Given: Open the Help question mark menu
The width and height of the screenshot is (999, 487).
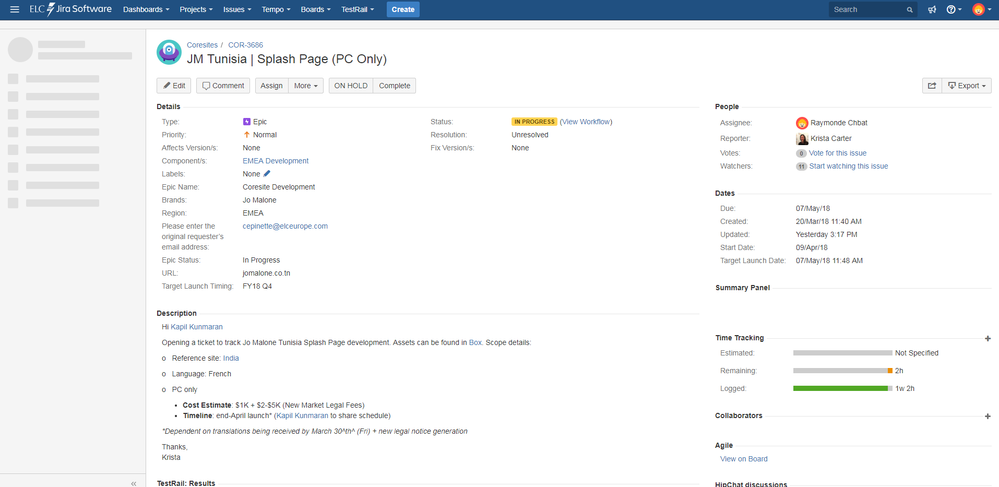Looking at the screenshot, I should click(x=953, y=10).
